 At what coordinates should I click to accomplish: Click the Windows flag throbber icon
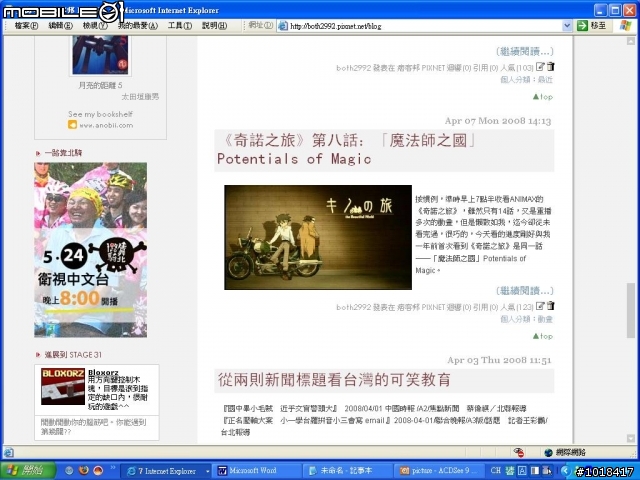coord(625,26)
